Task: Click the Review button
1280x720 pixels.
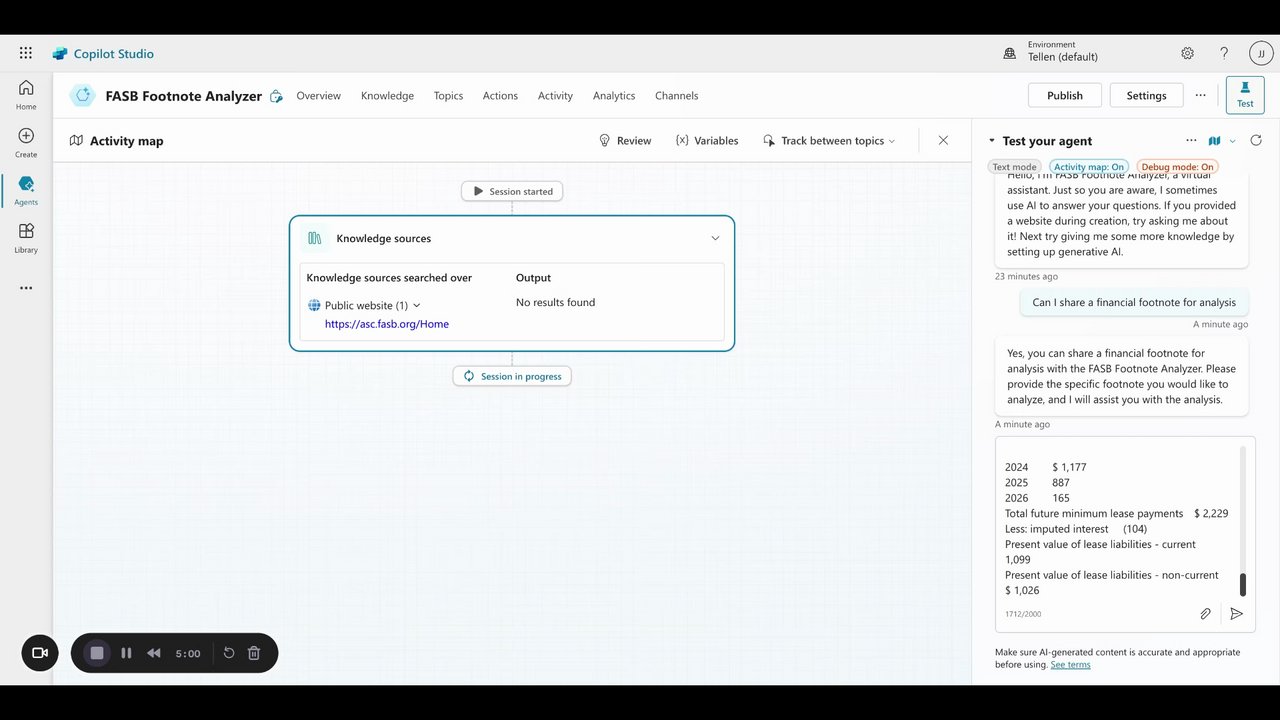Action: 625,141
